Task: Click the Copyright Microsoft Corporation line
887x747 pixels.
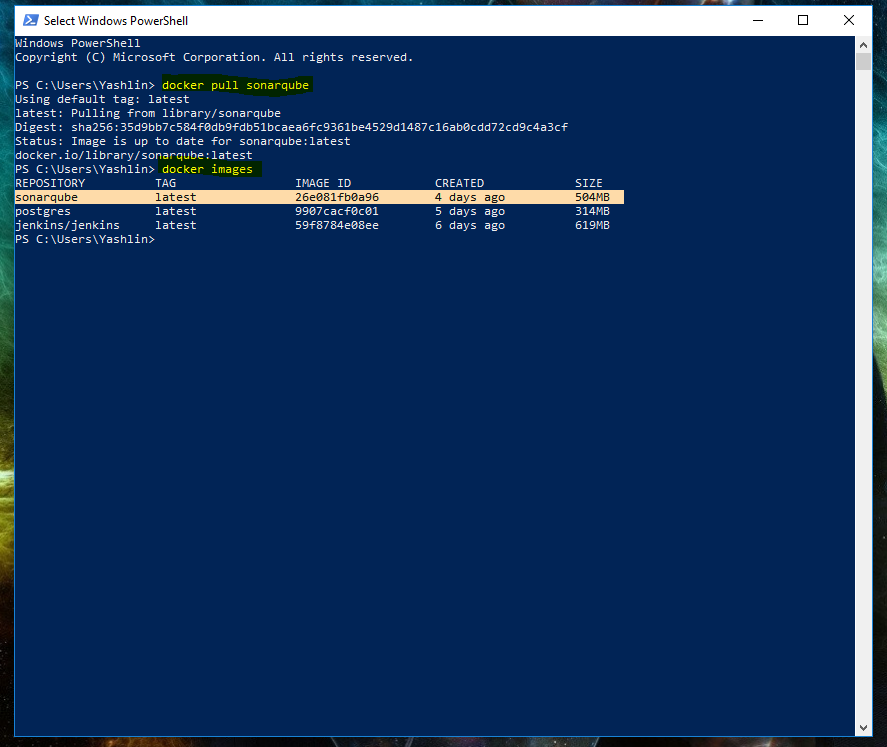Action: point(214,58)
